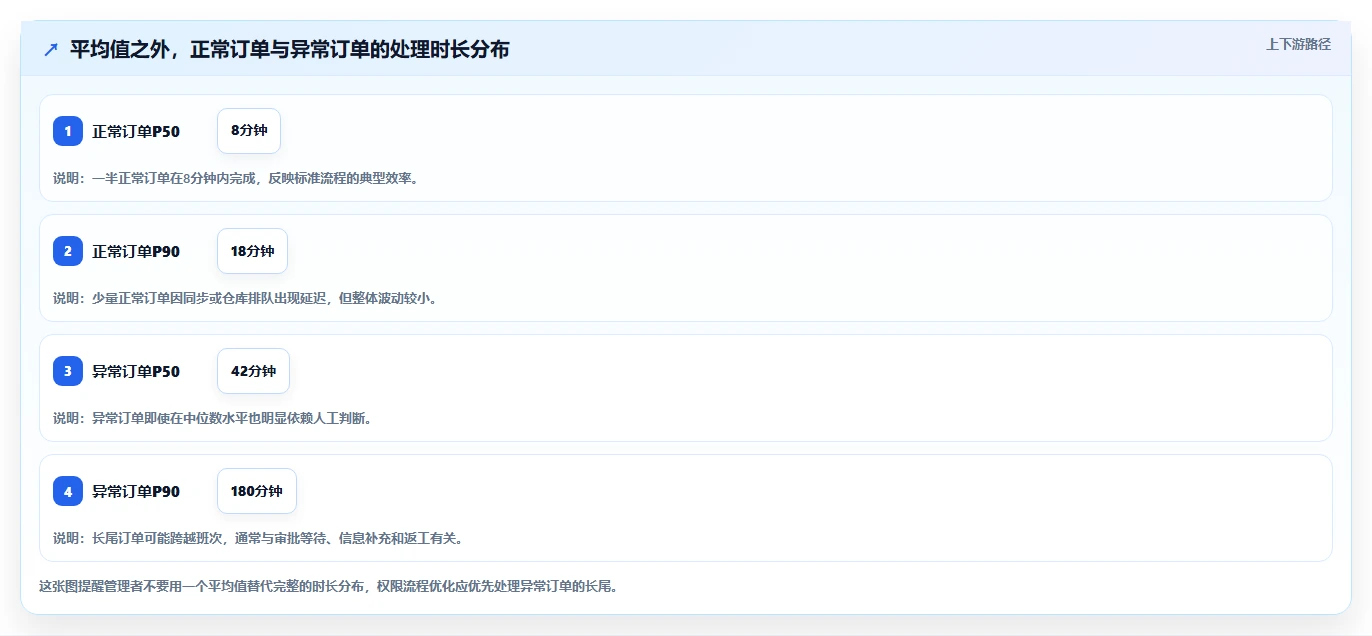Click the 18分钟 value pill

tap(252, 251)
